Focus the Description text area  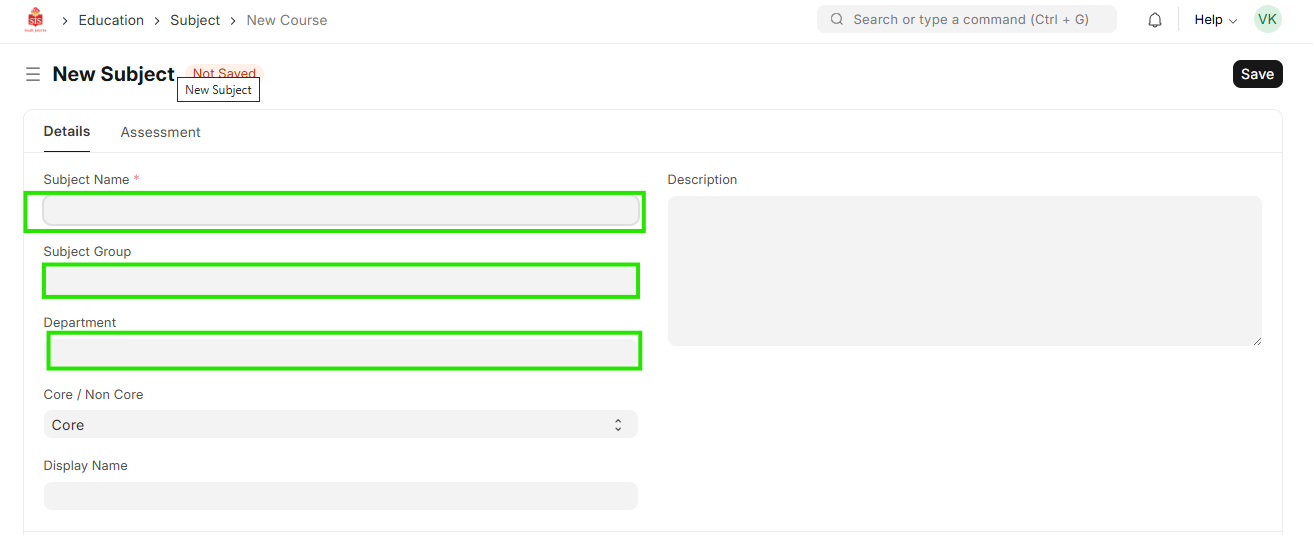(964, 270)
